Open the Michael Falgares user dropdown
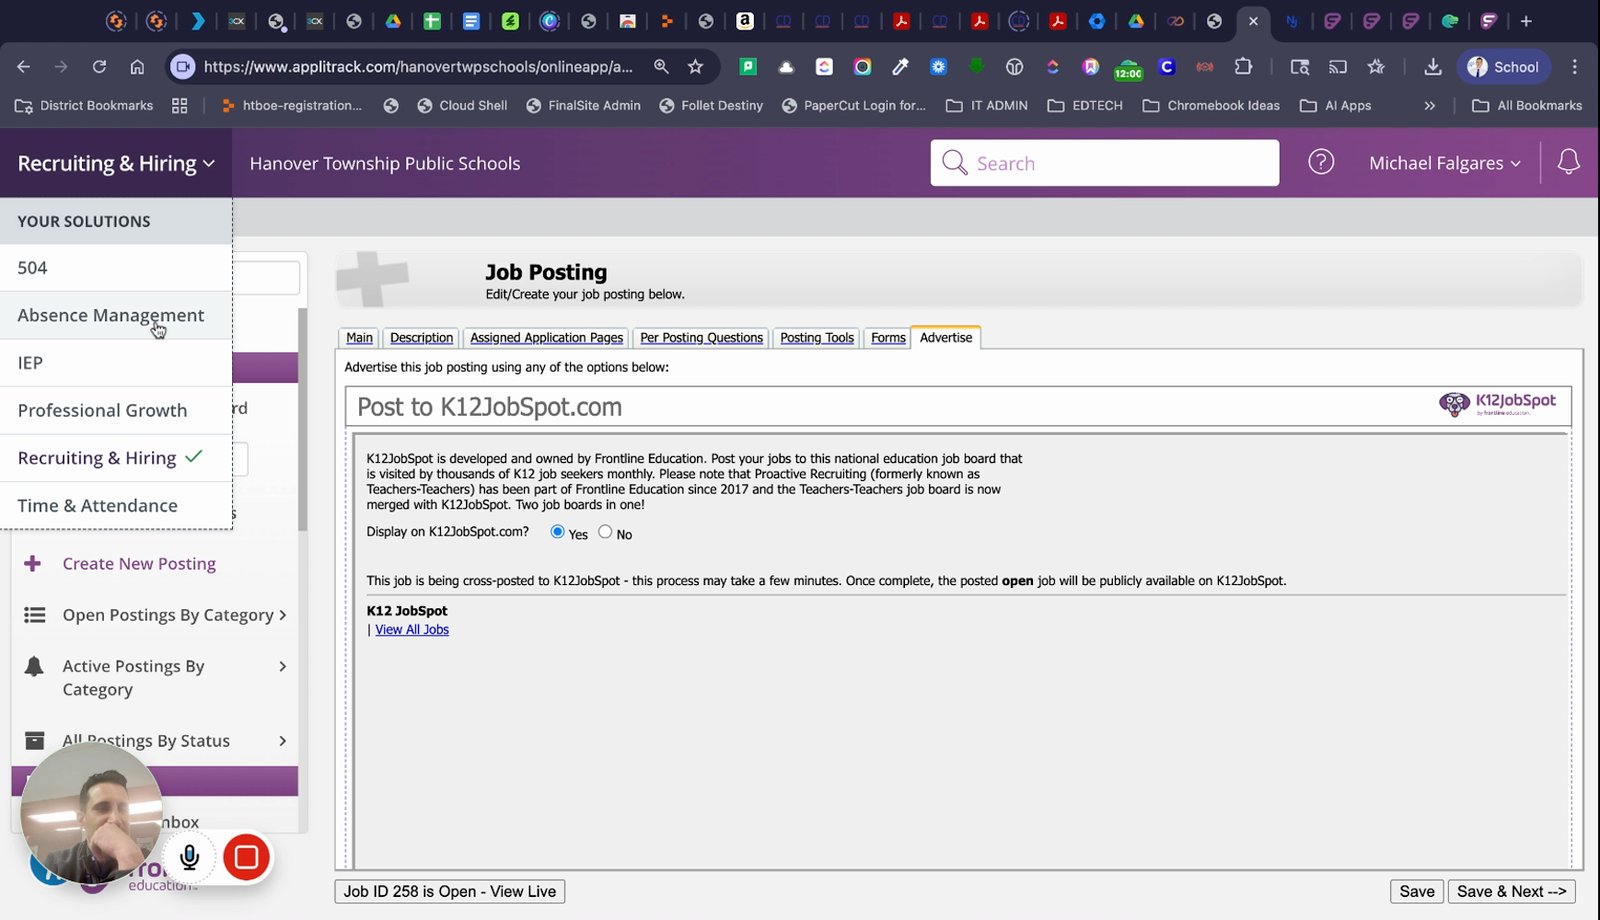This screenshot has height=920, width=1600. click(1444, 163)
